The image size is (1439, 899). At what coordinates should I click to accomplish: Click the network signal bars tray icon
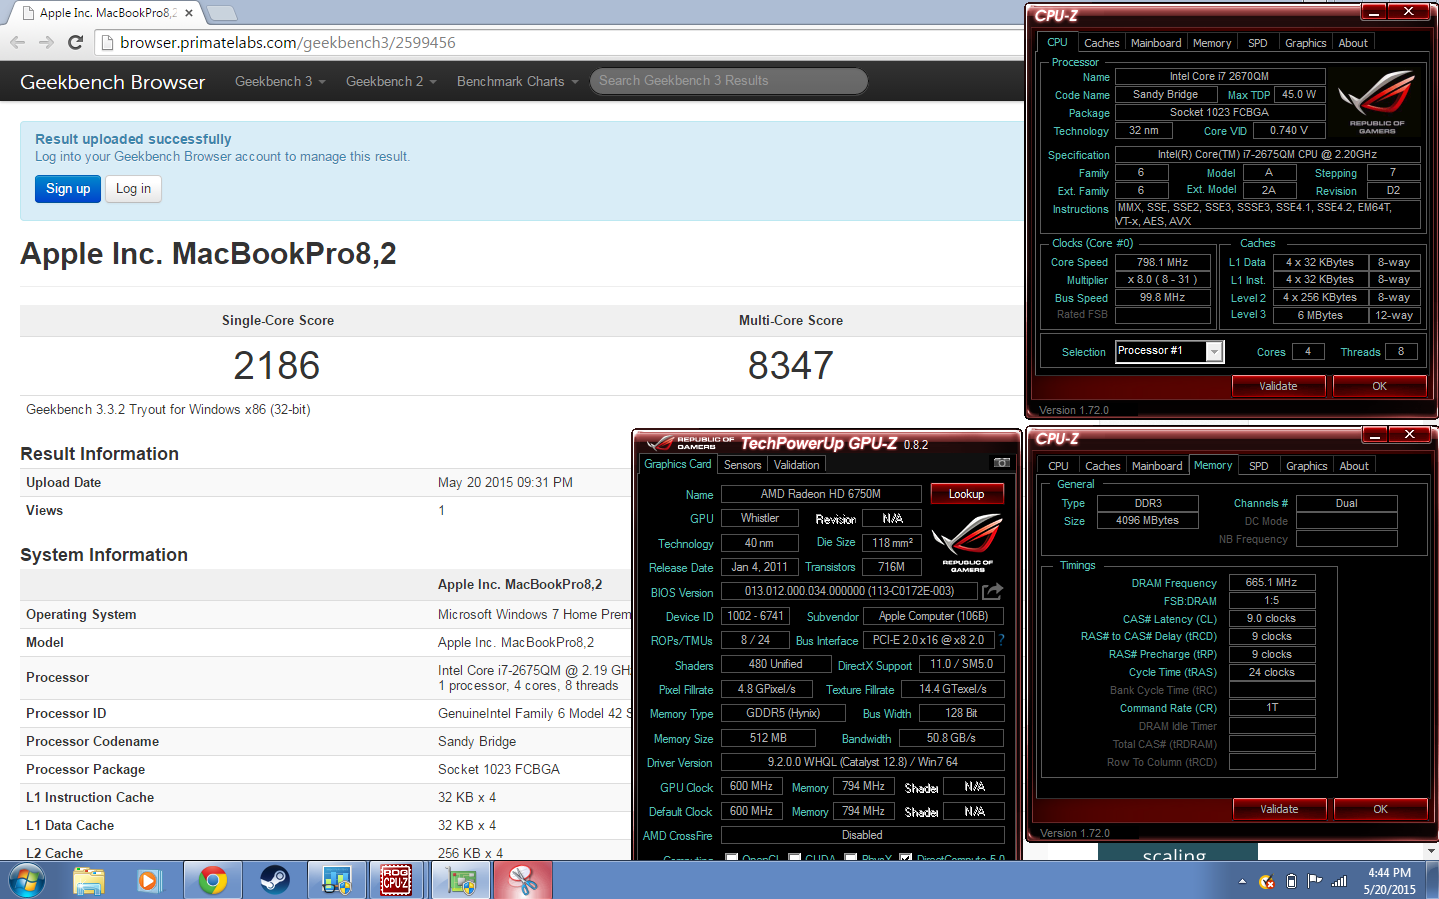click(1339, 882)
